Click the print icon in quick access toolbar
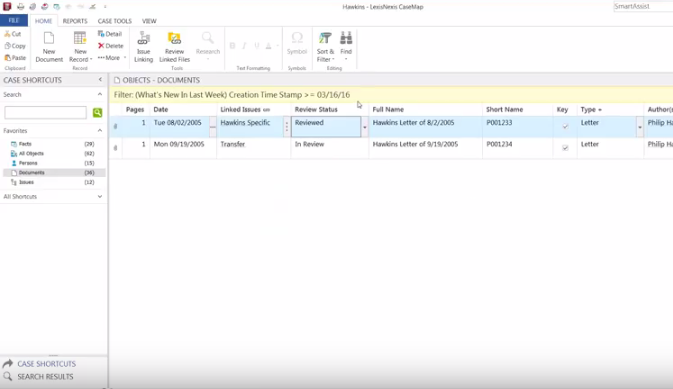Screen dimensions: 673x389 coord(21,6)
